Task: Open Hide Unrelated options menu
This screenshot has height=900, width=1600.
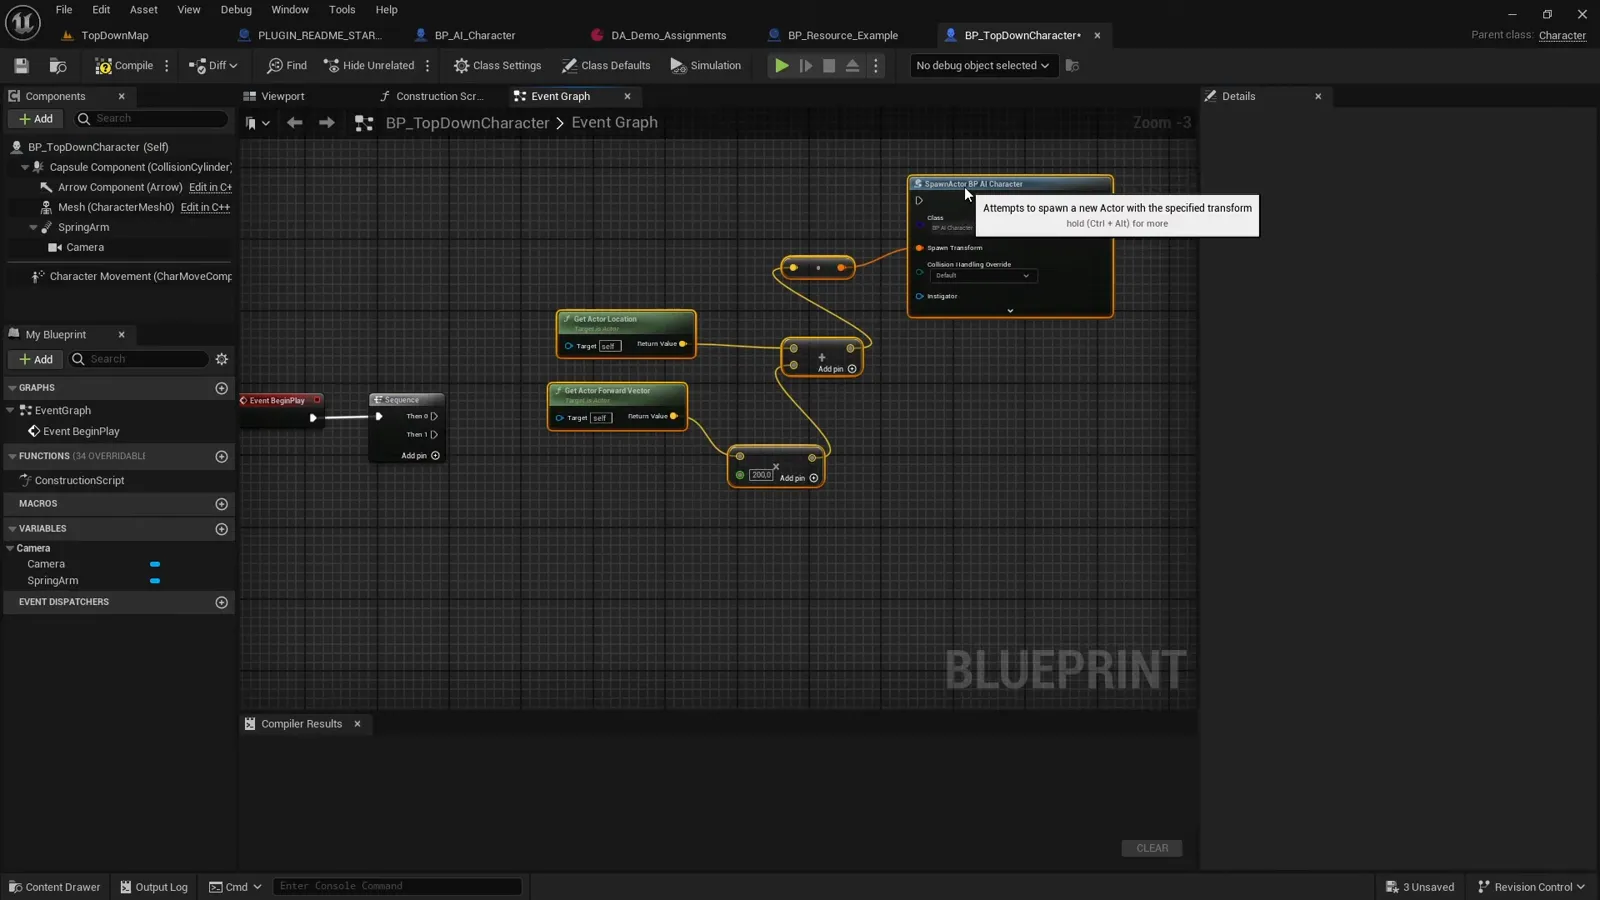Action: pyautogui.click(x=428, y=66)
